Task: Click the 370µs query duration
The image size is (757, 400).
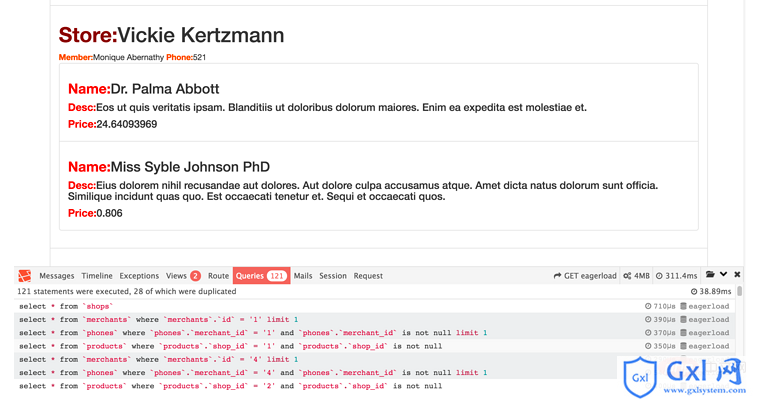Action: [x=664, y=333]
